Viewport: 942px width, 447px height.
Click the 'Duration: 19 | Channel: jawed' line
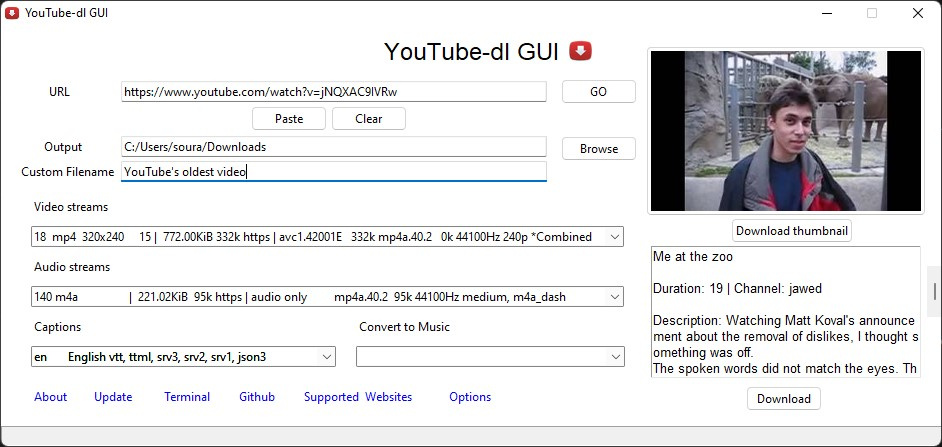point(737,288)
